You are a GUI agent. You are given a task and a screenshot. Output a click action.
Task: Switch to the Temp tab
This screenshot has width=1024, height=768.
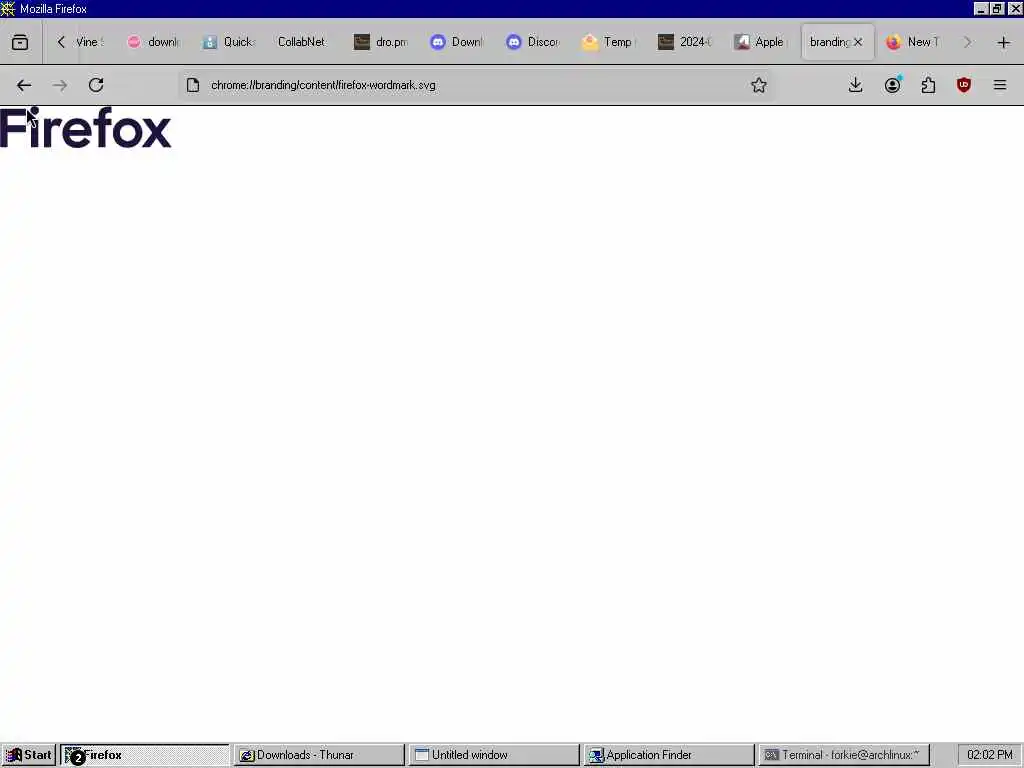point(609,42)
